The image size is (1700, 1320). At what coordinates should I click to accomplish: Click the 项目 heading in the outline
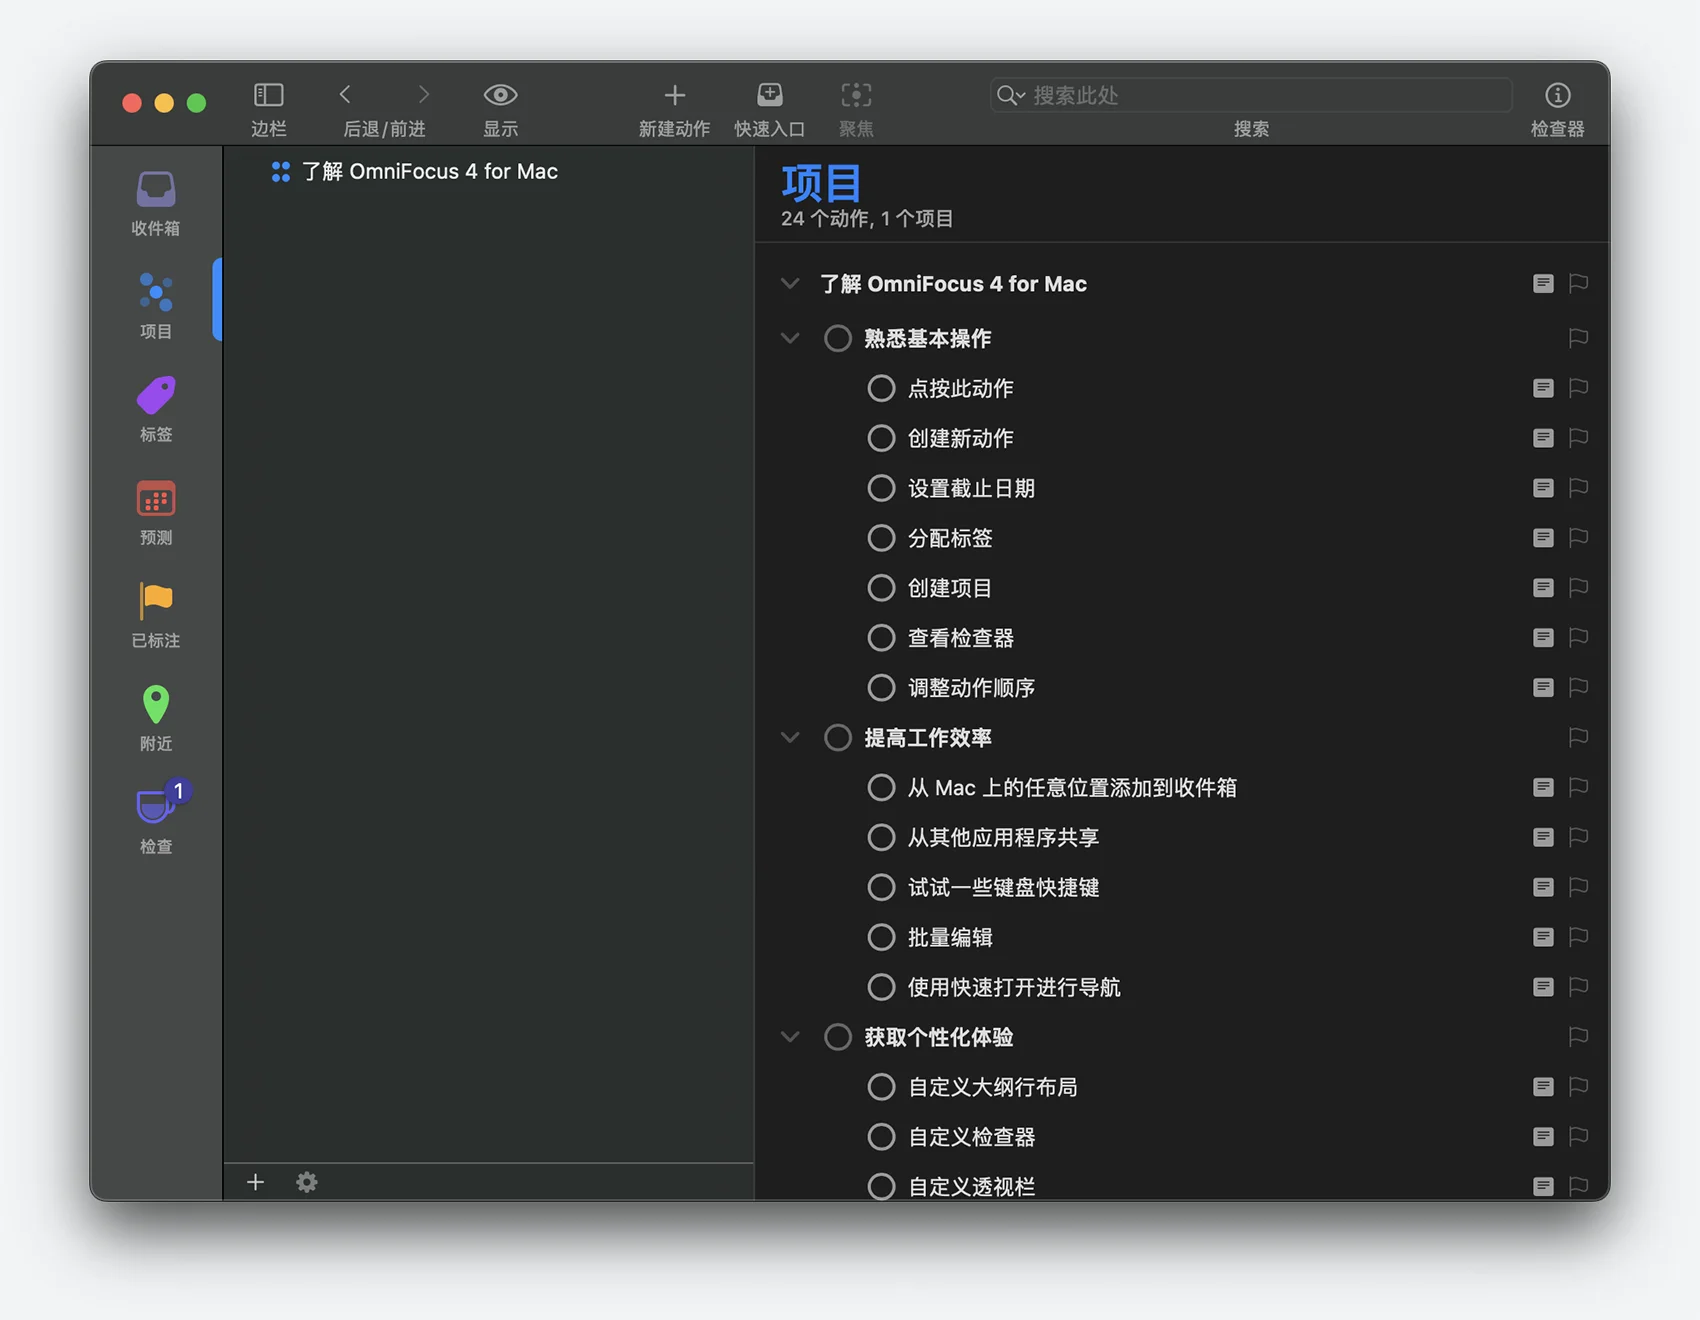coord(821,183)
